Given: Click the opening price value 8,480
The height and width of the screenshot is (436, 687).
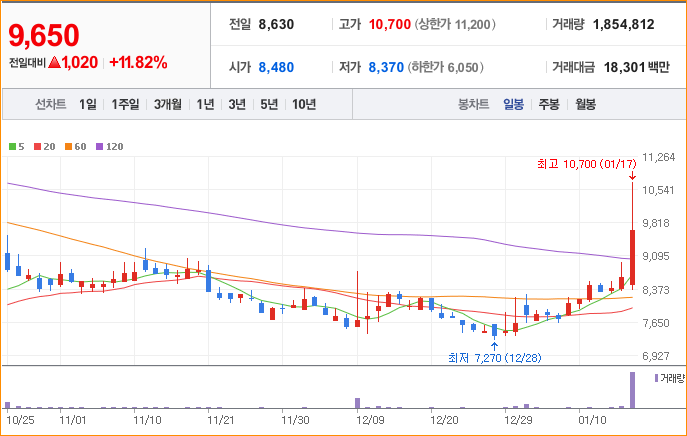Looking at the screenshot, I should (276, 67).
